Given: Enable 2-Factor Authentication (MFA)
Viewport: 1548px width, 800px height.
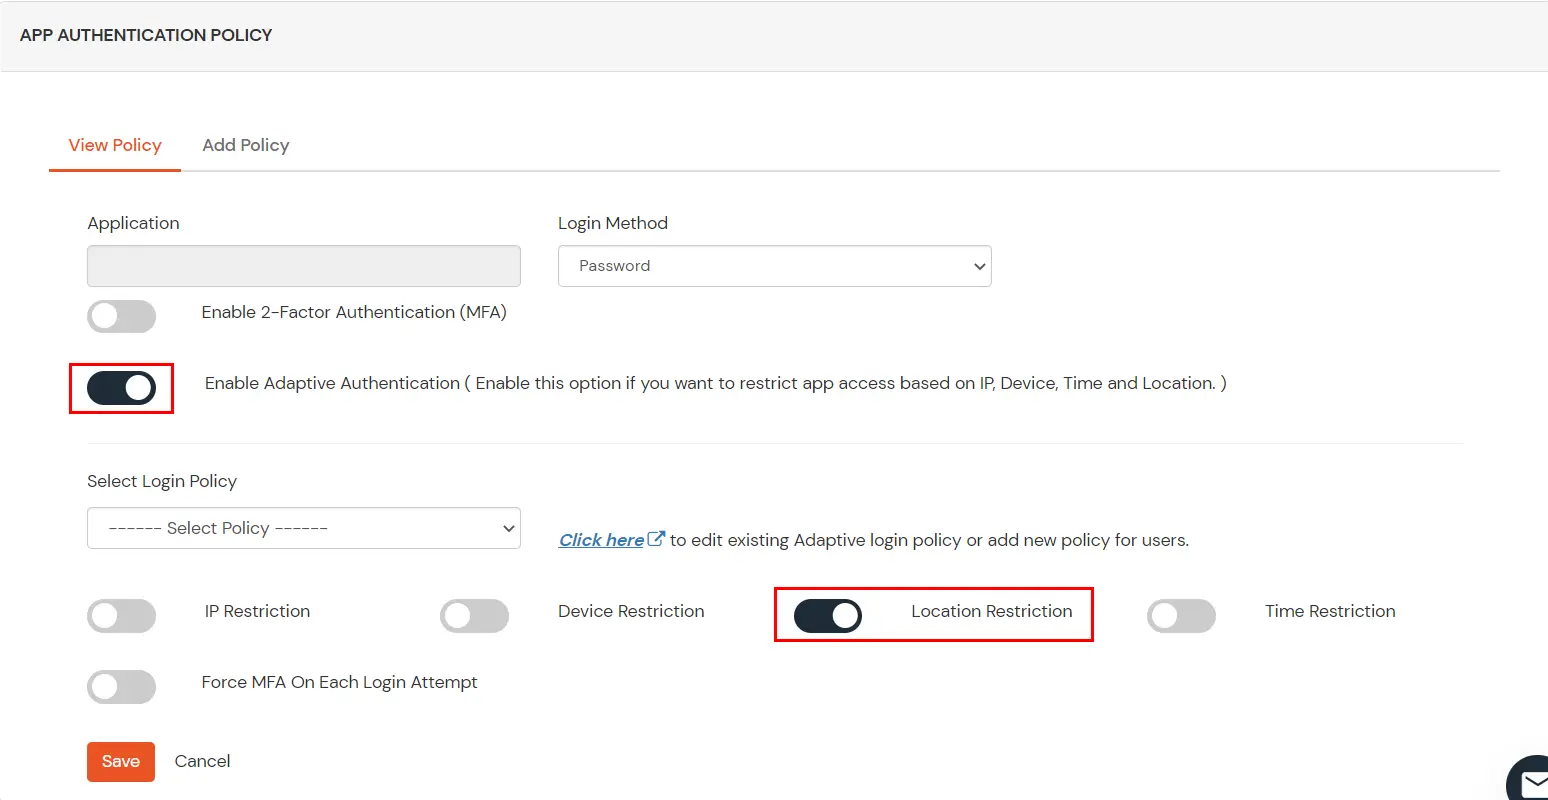Looking at the screenshot, I should point(121,316).
